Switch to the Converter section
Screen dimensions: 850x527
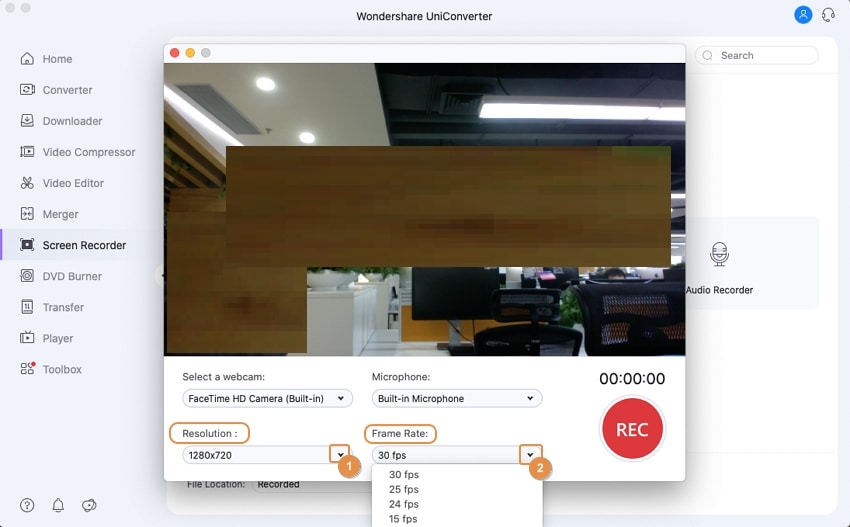(x=67, y=90)
